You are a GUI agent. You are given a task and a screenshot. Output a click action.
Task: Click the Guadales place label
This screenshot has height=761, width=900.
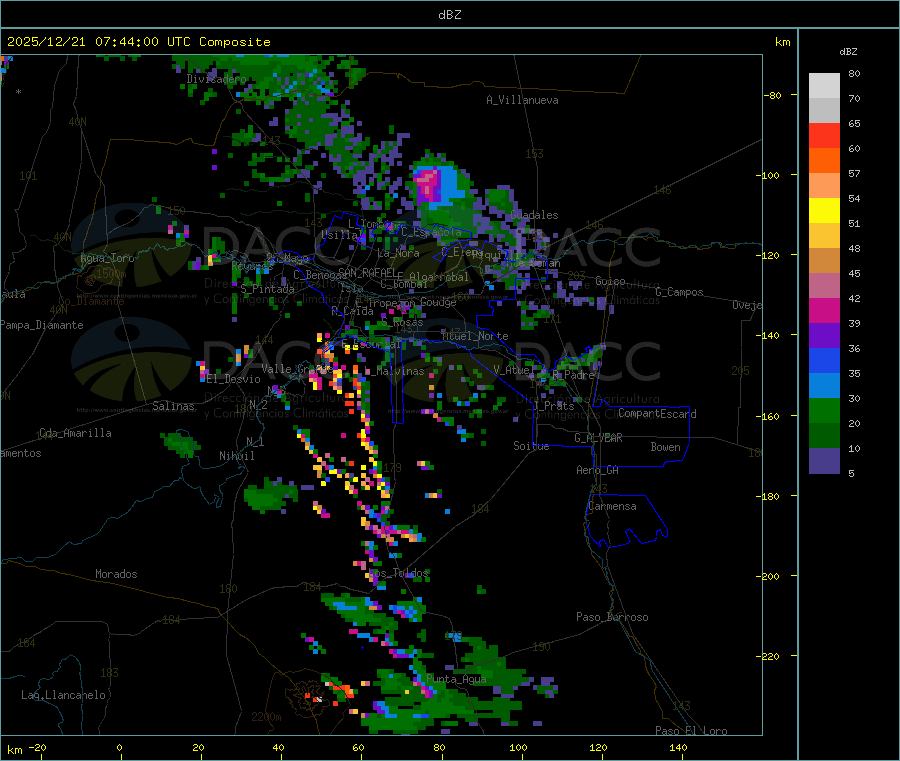tap(534, 215)
